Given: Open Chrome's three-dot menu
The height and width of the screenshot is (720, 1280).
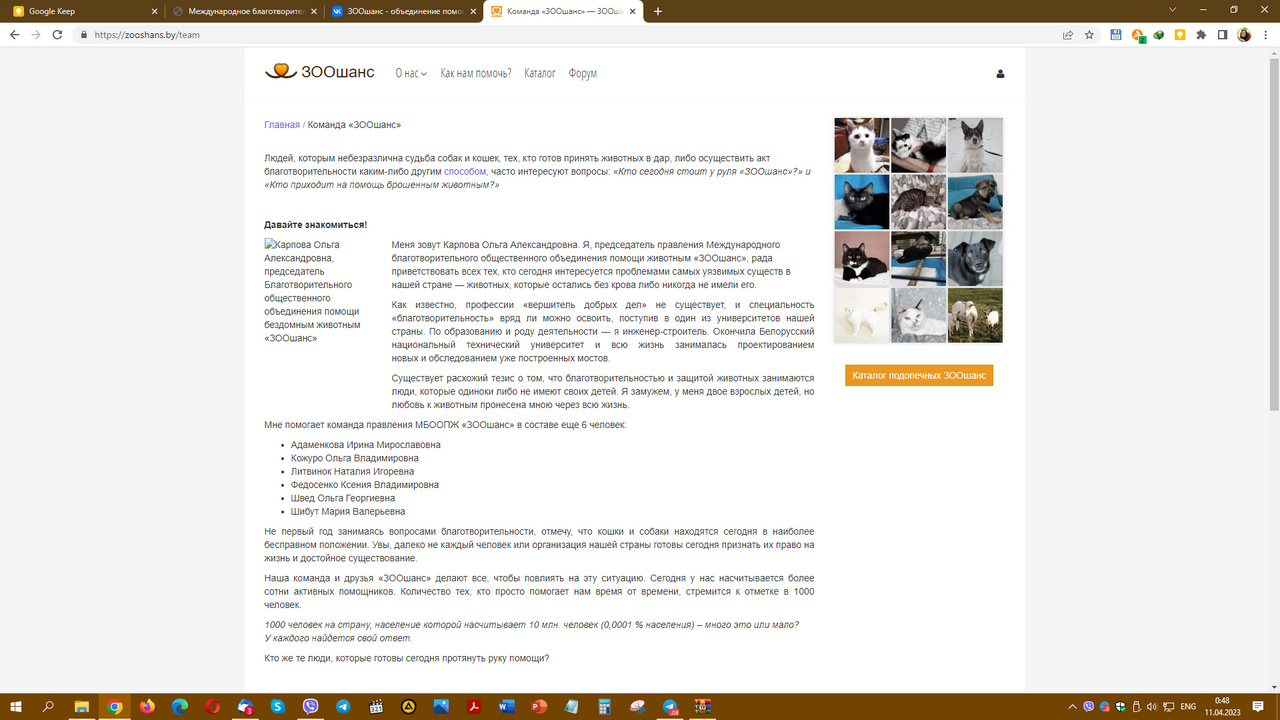Looking at the screenshot, I should (1265, 34).
